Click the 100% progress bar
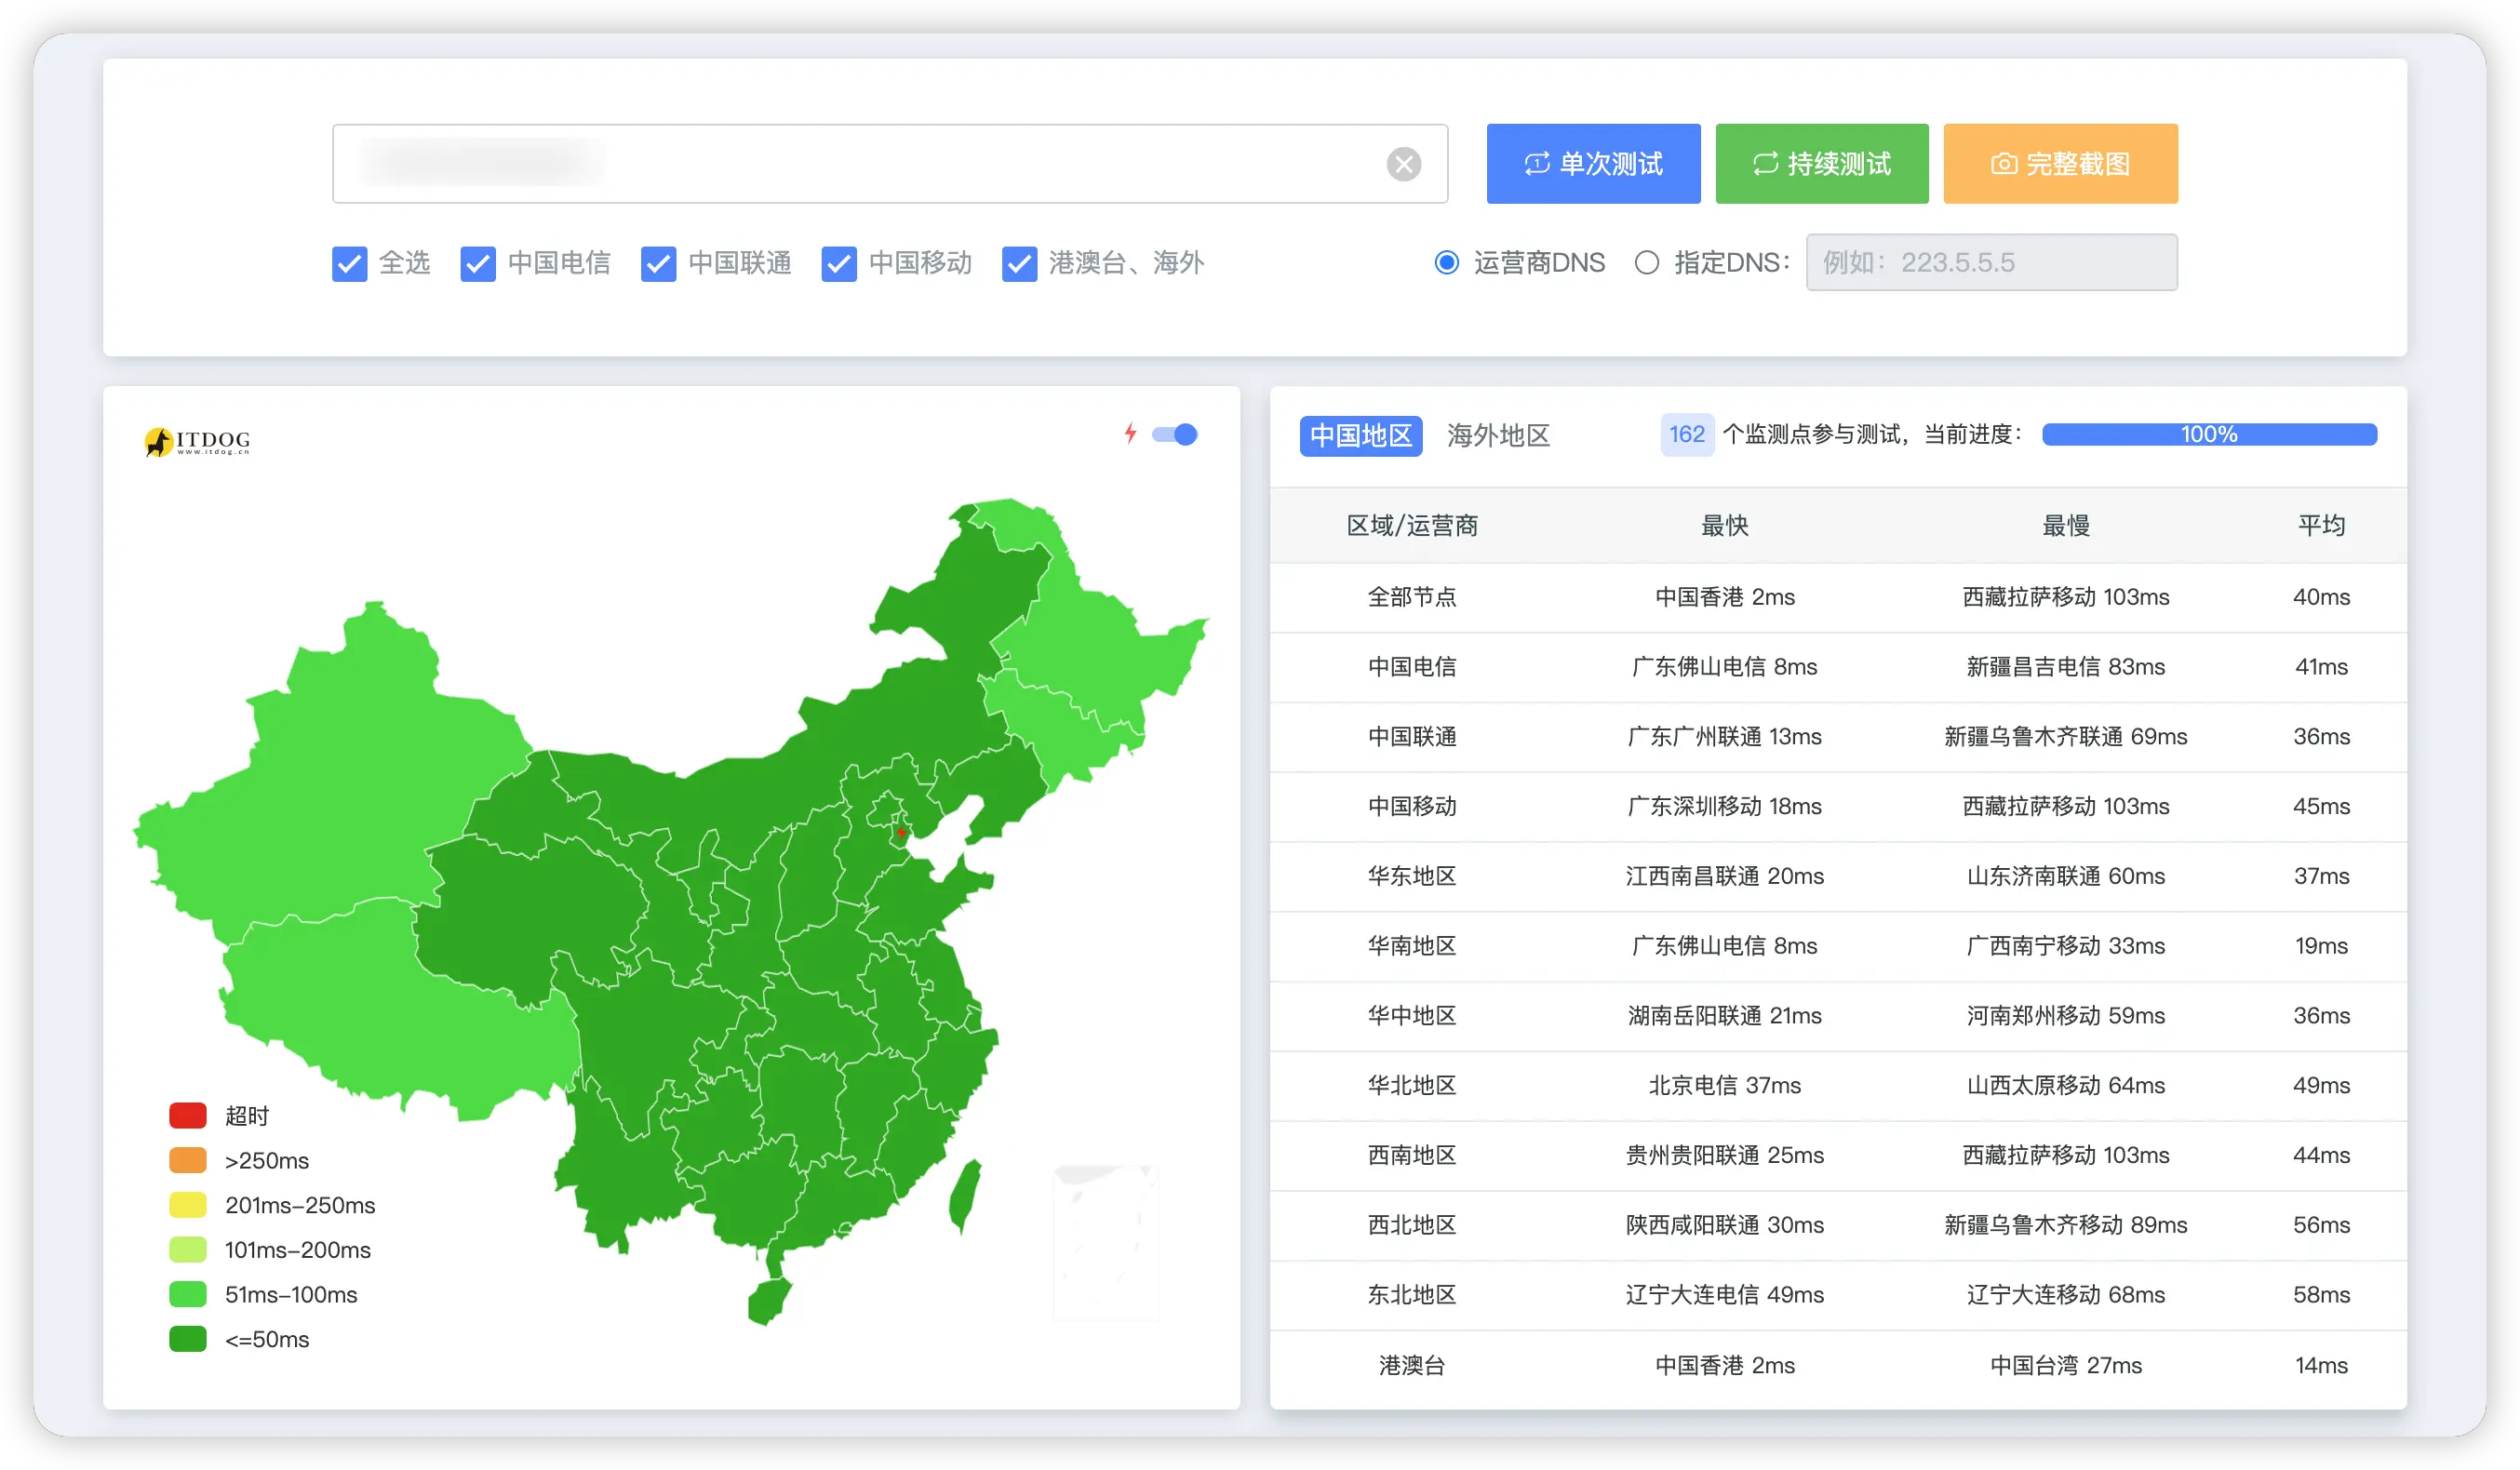Image resolution: width=2520 pixels, height=1470 pixels. (2208, 434)
